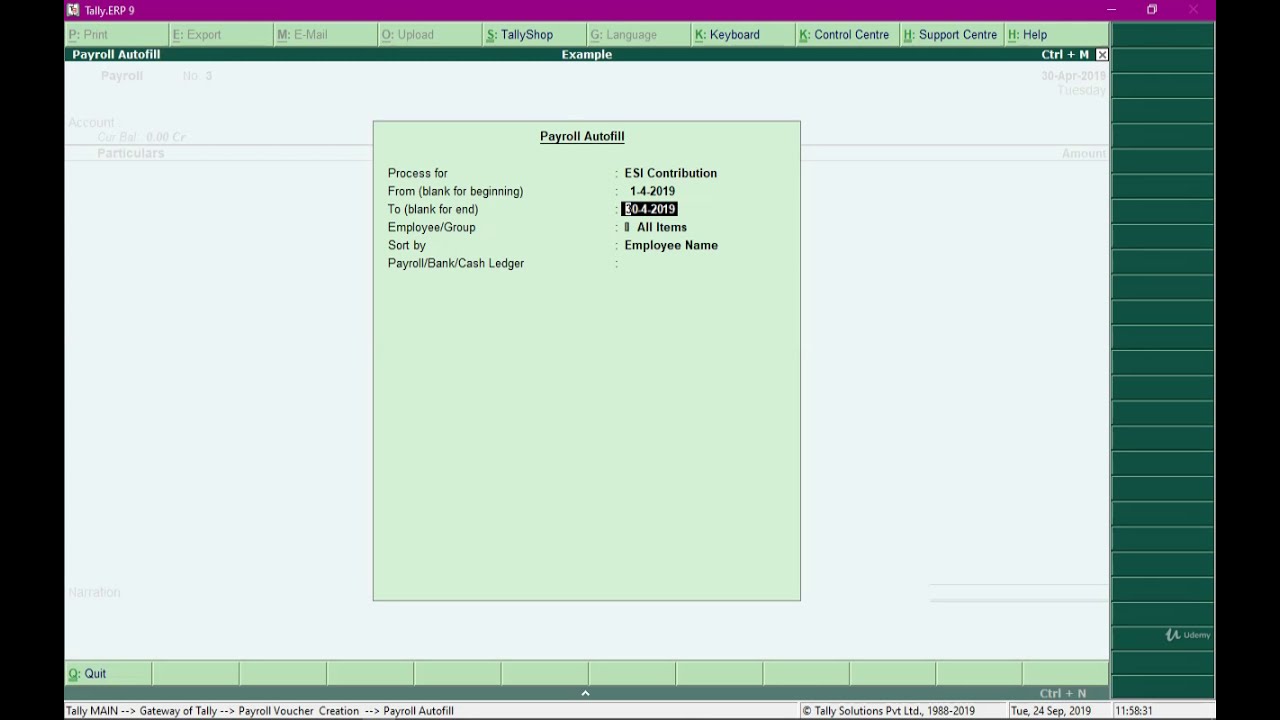
Task: Open the Control Centre
Action: click(x=845, y=35)
